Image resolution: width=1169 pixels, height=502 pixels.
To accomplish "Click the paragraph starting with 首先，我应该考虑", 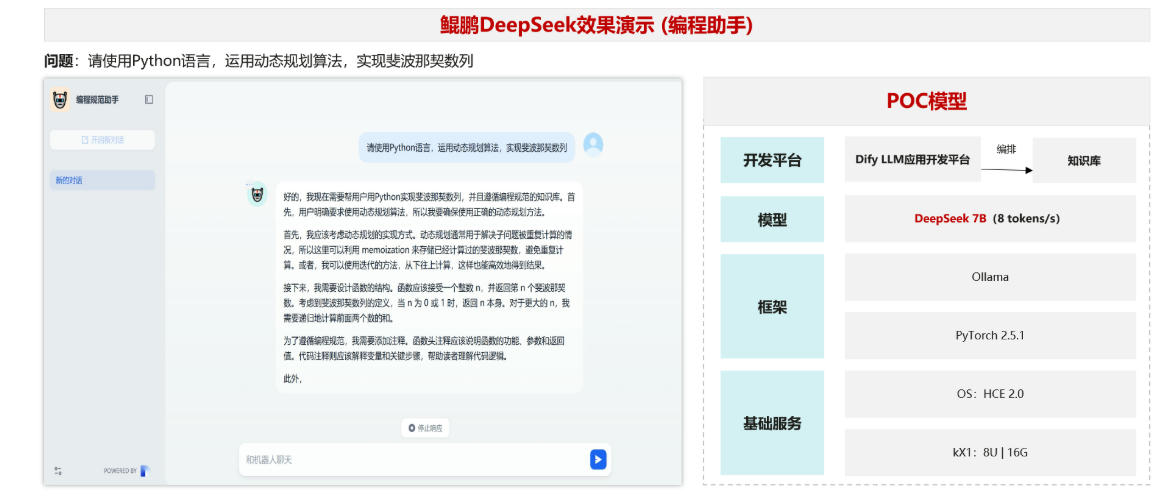I will [429, 249].
